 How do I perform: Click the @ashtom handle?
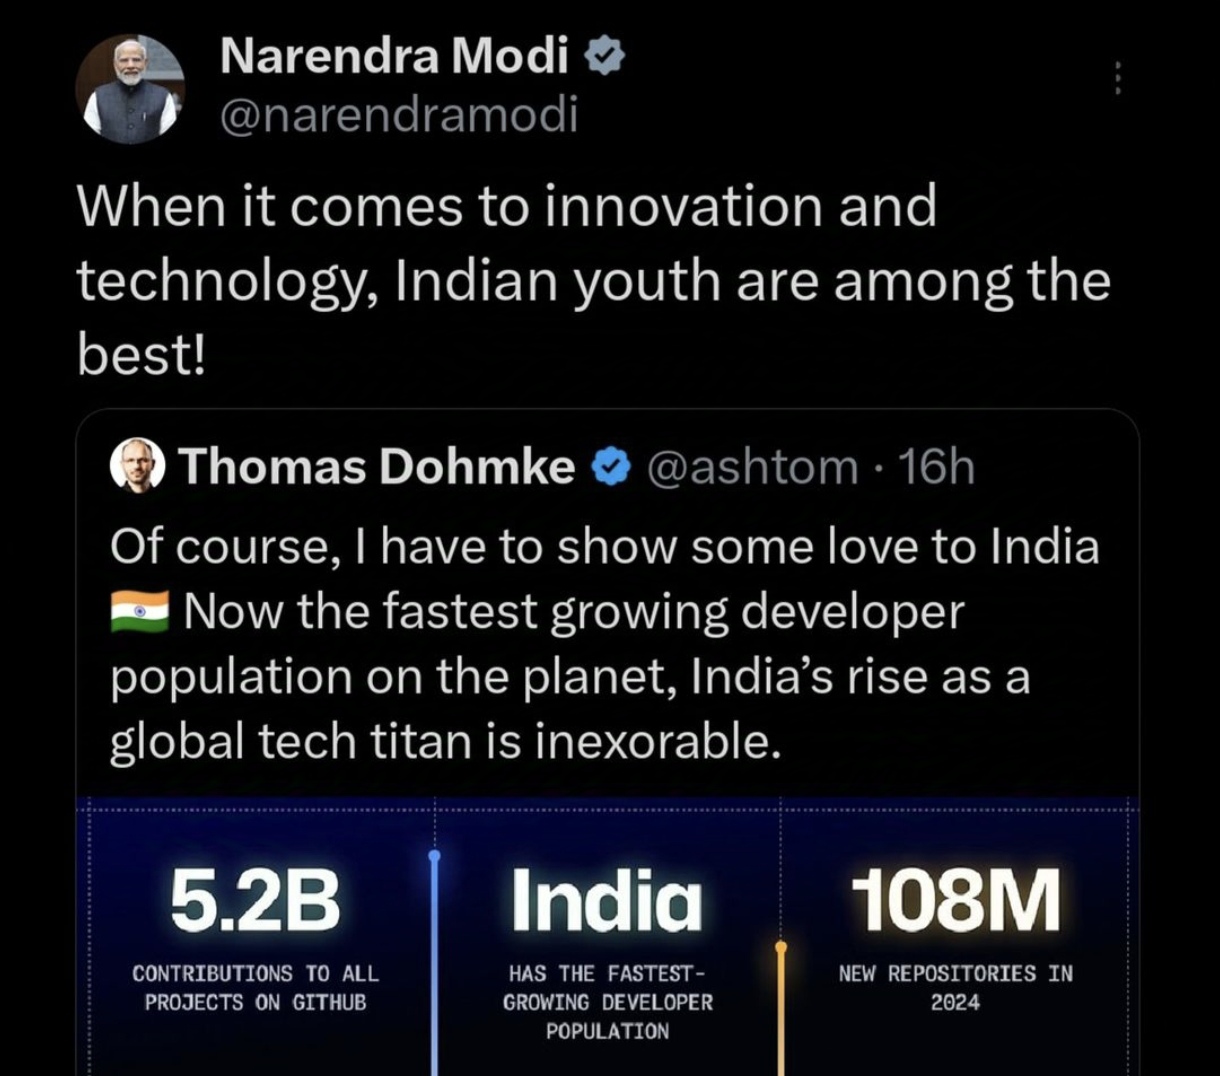(x=752, y=467)
